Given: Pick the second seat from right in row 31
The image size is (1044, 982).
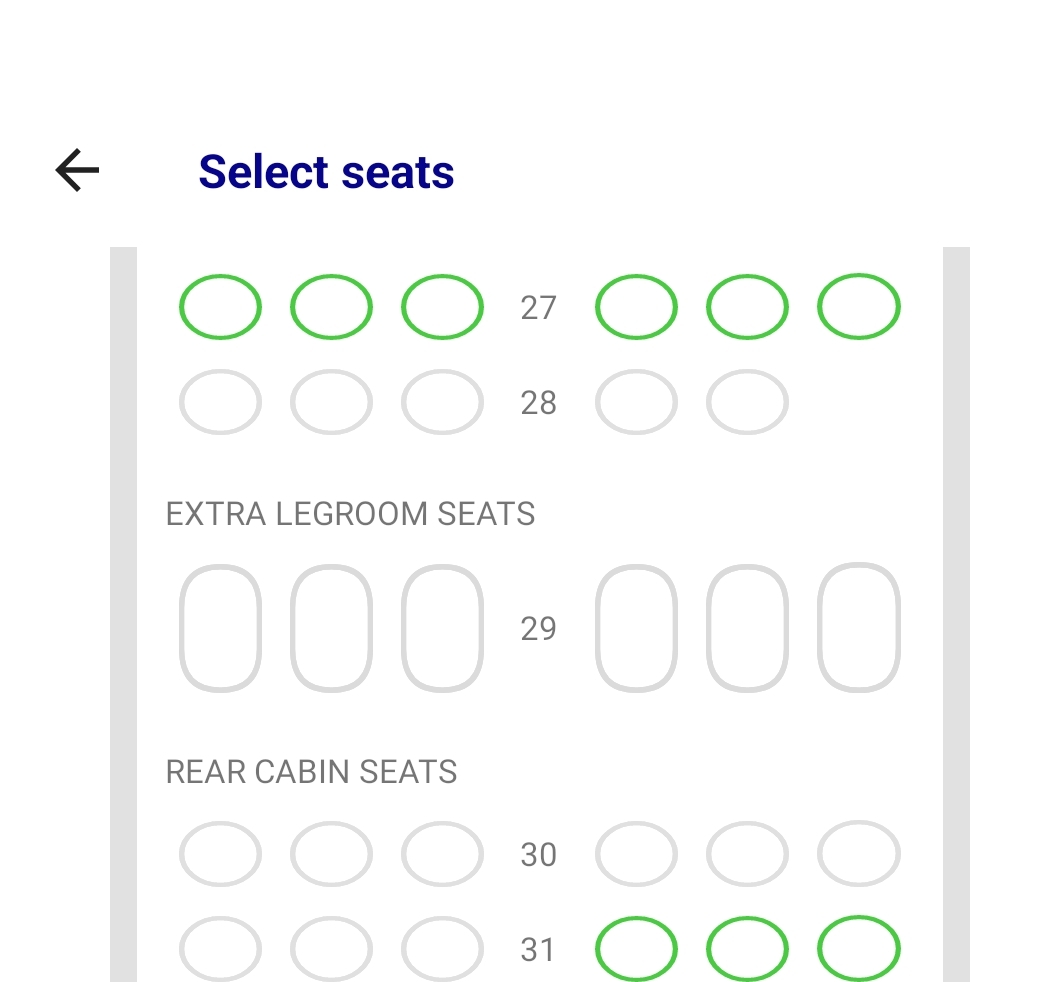Looking at the screenshot, I should (747, 948).
